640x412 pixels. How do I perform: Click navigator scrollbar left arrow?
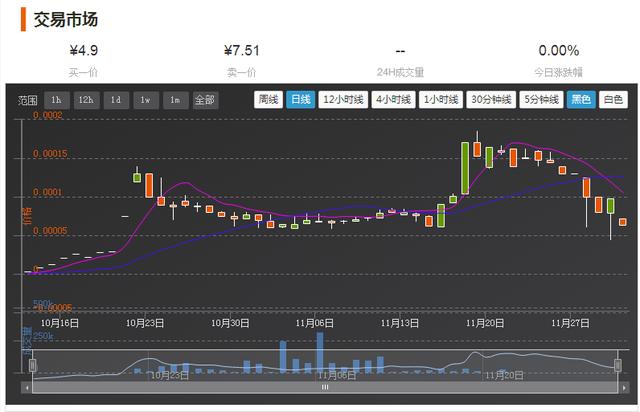[27, 386]
